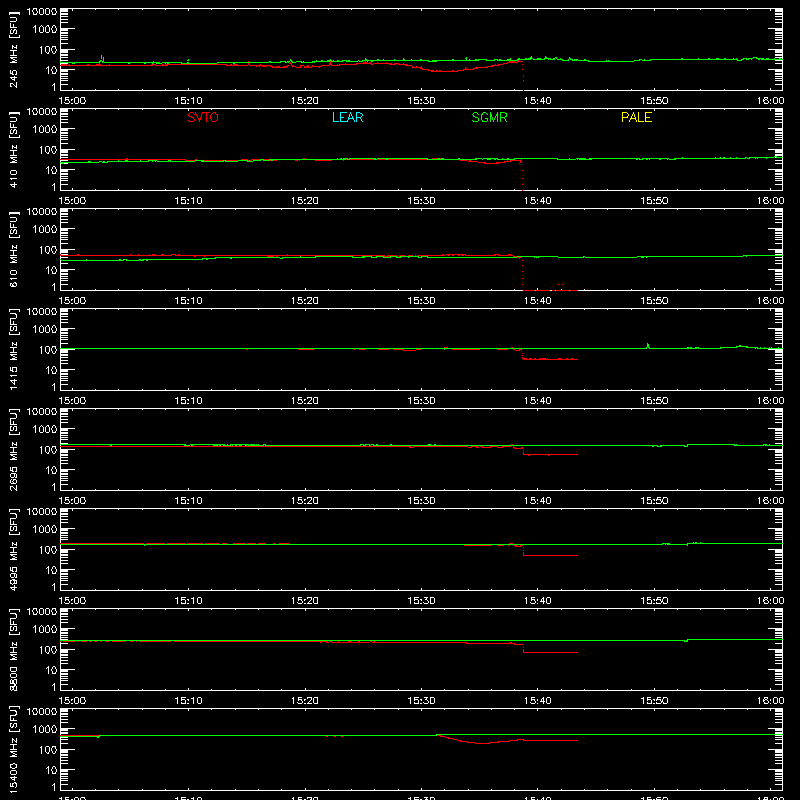
Task: Select the 1415 MHz [SFU] axis label
Action: click(13, 349)
